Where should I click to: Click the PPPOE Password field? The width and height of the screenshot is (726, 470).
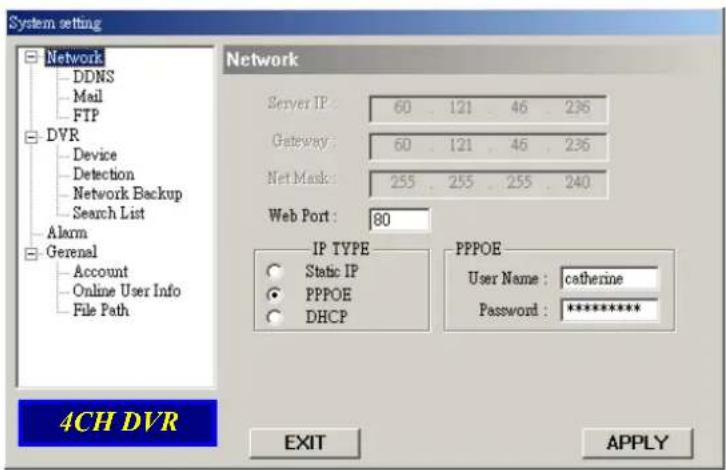click(x=609, y=309)
